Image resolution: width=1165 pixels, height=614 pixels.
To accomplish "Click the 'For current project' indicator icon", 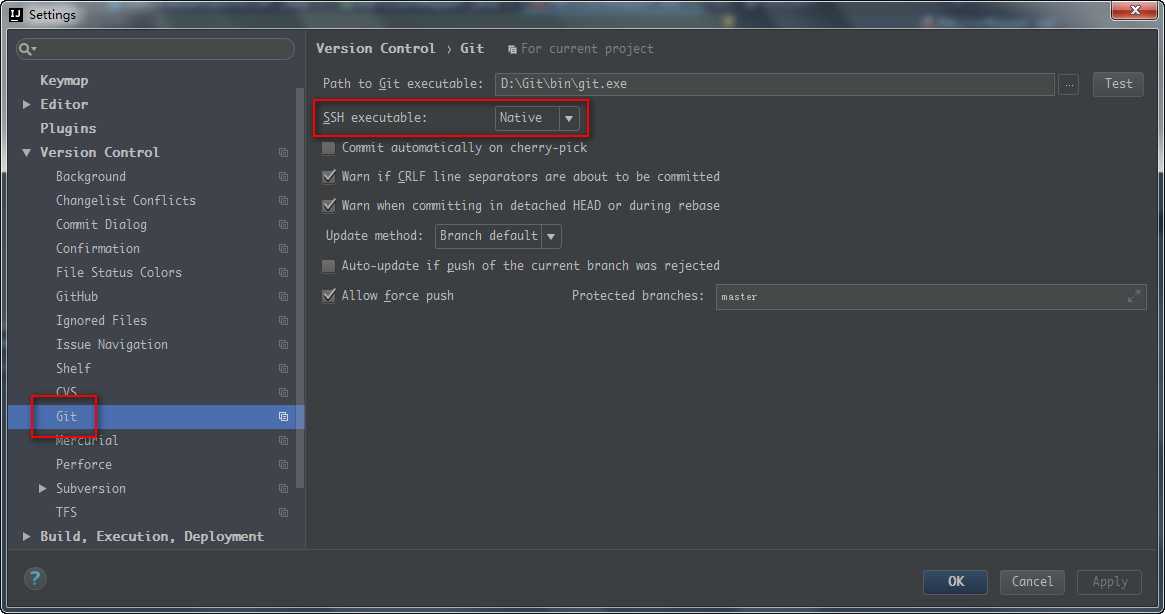I will tap(512, 49).
